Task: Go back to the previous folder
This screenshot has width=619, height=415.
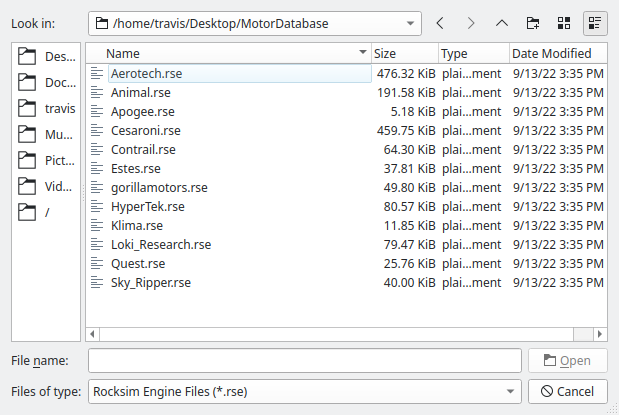Action: [x=441, y=22]
